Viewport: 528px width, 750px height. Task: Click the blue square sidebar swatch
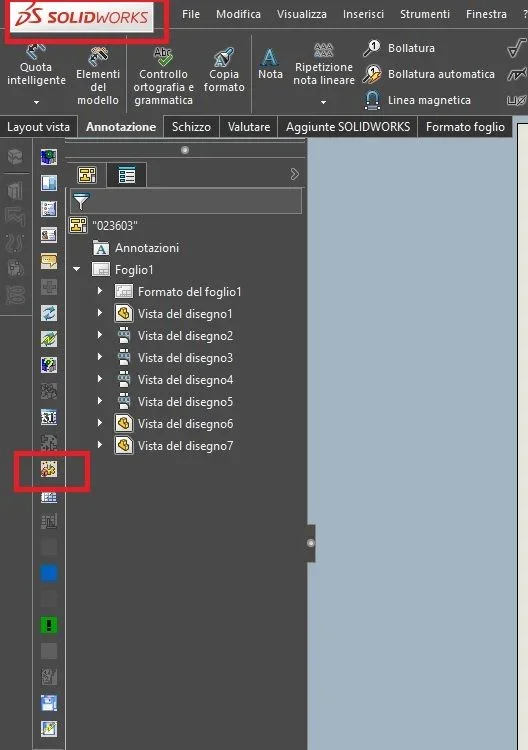click(49, 573)
